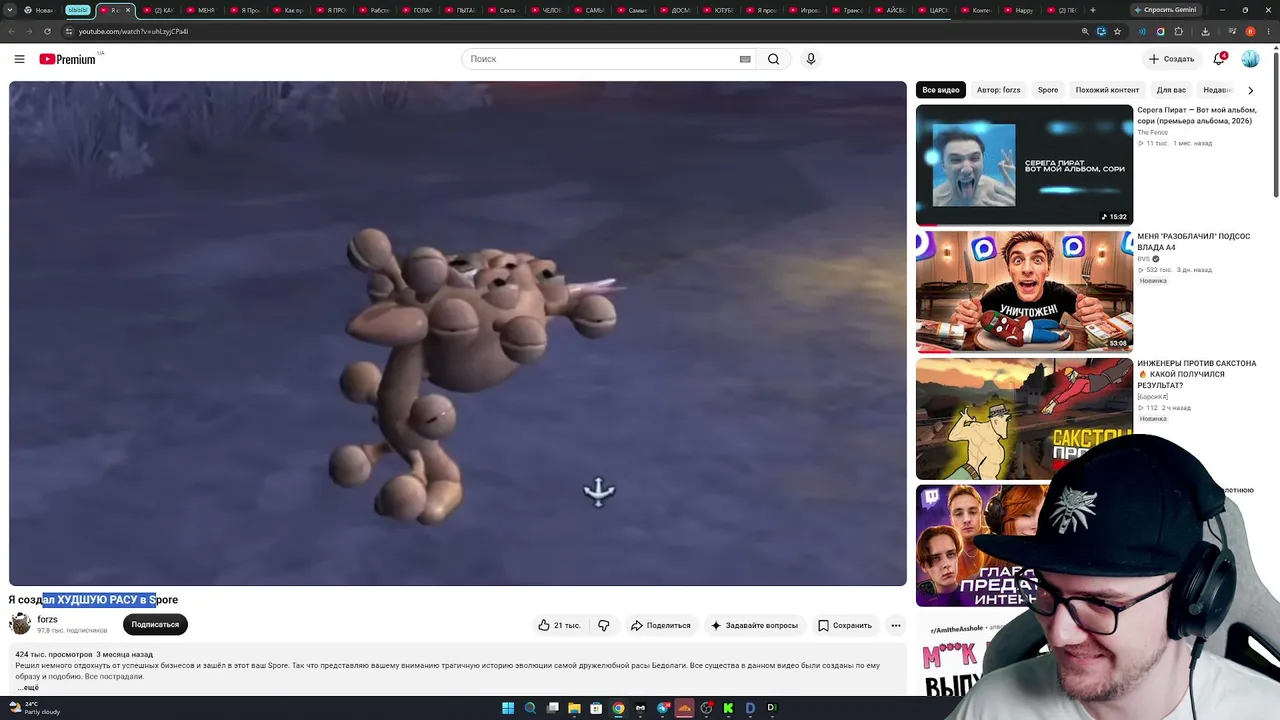The height and width of the screenshot is (720, 1280).
Task: Click the 'Подписаться' subscribe button
Action: click(155, 625)
